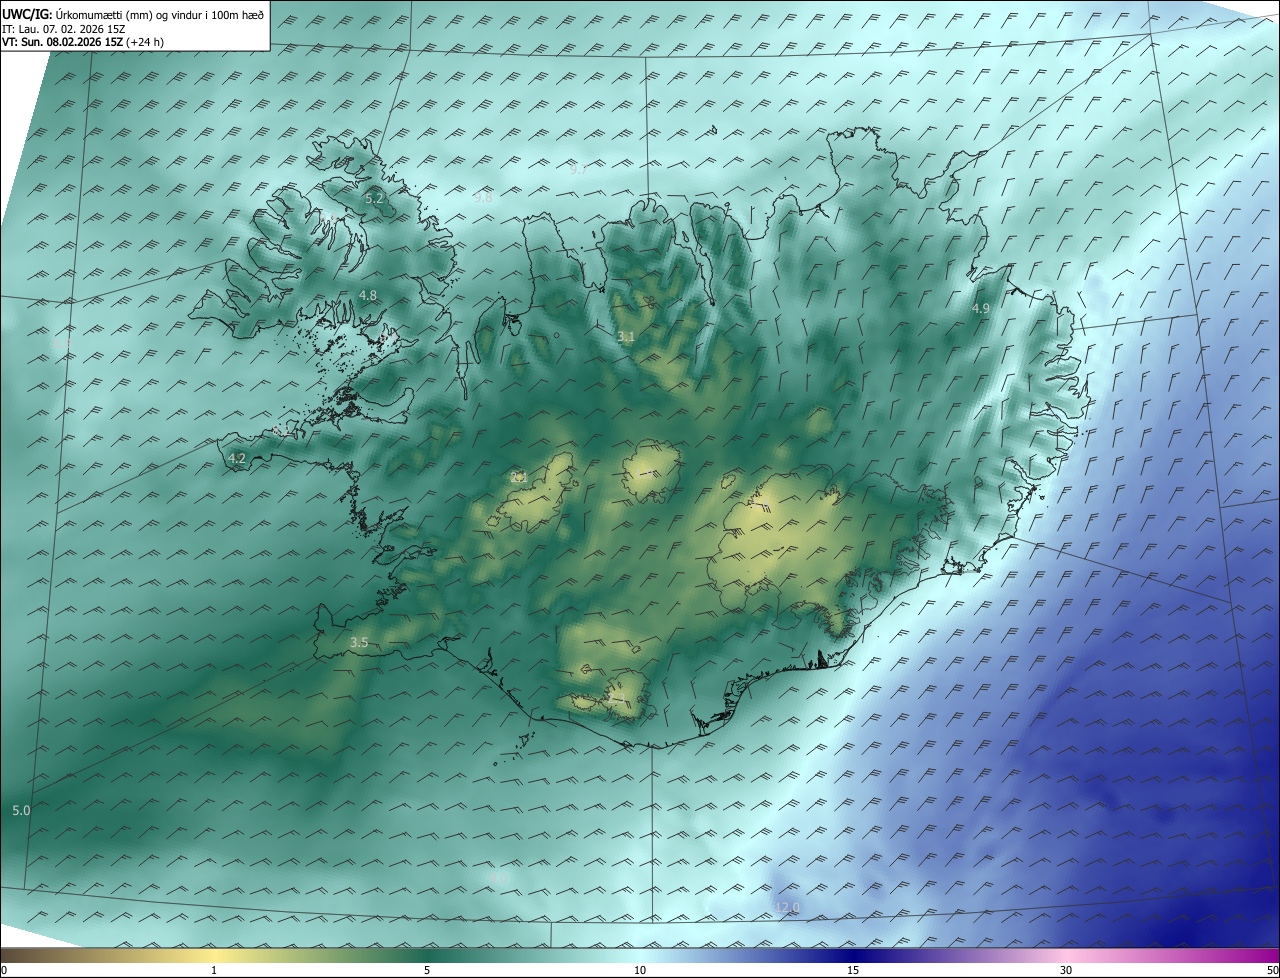This screenshot has width=1280, height=978.
Task: Click the 4.8 value label on the map
Action: 367,295
